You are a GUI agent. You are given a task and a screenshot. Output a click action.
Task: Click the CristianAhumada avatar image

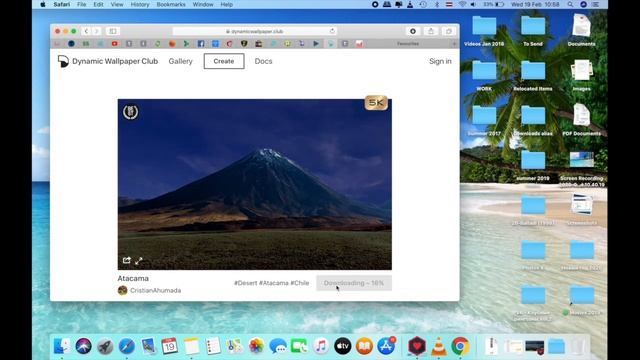(122, 290)
